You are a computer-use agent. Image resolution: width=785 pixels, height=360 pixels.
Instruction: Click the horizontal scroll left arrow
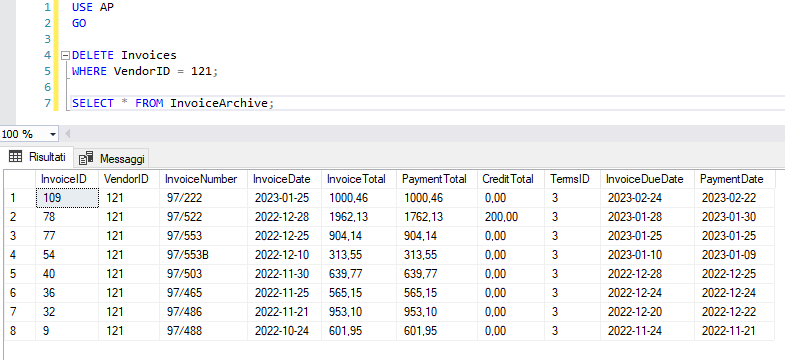[68, 134]
